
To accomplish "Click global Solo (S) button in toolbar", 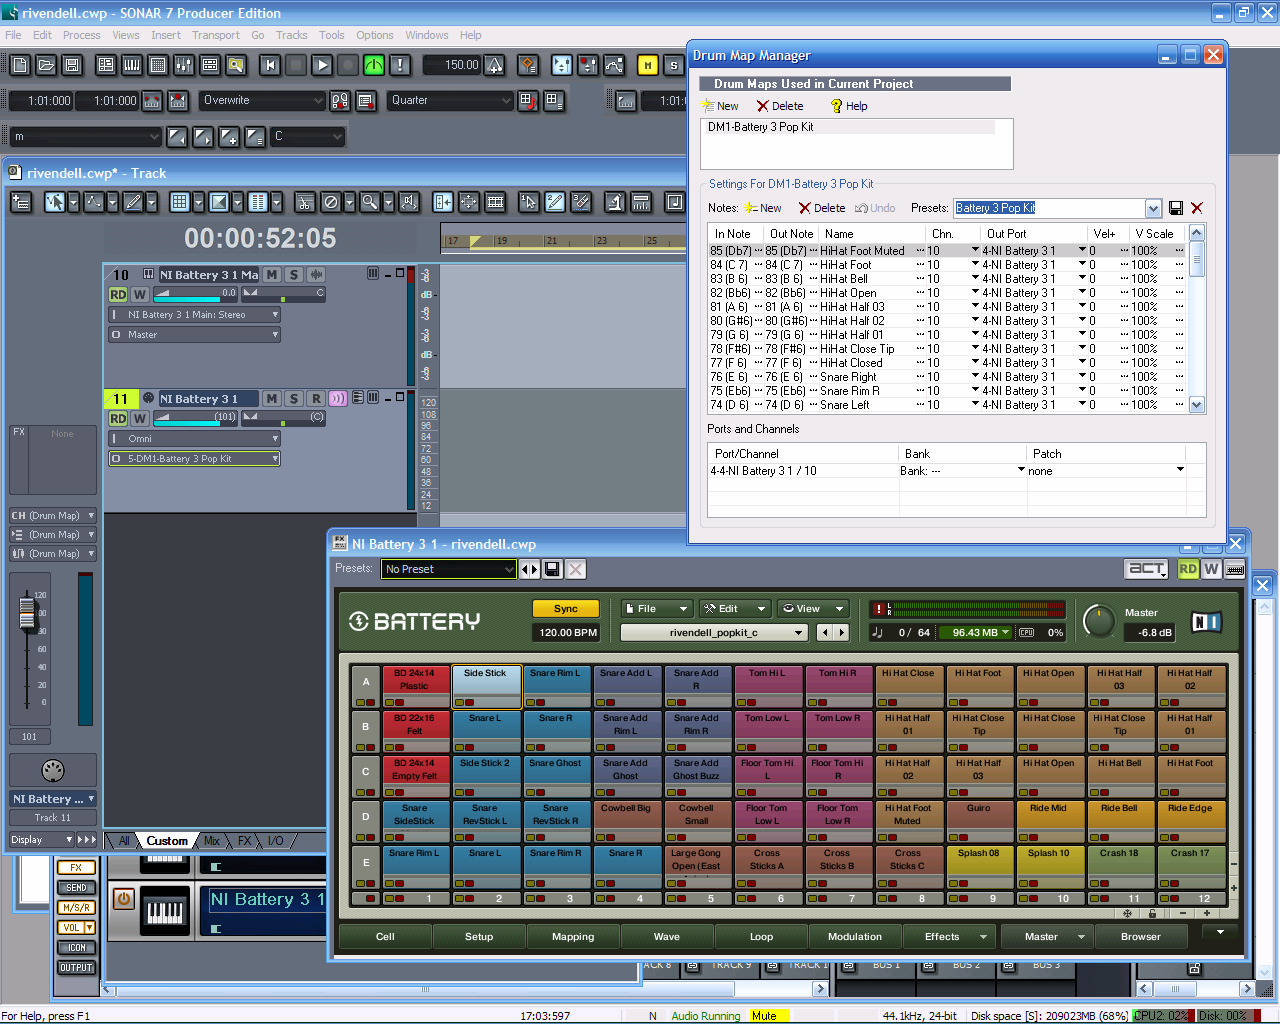I will pos(674,65).
